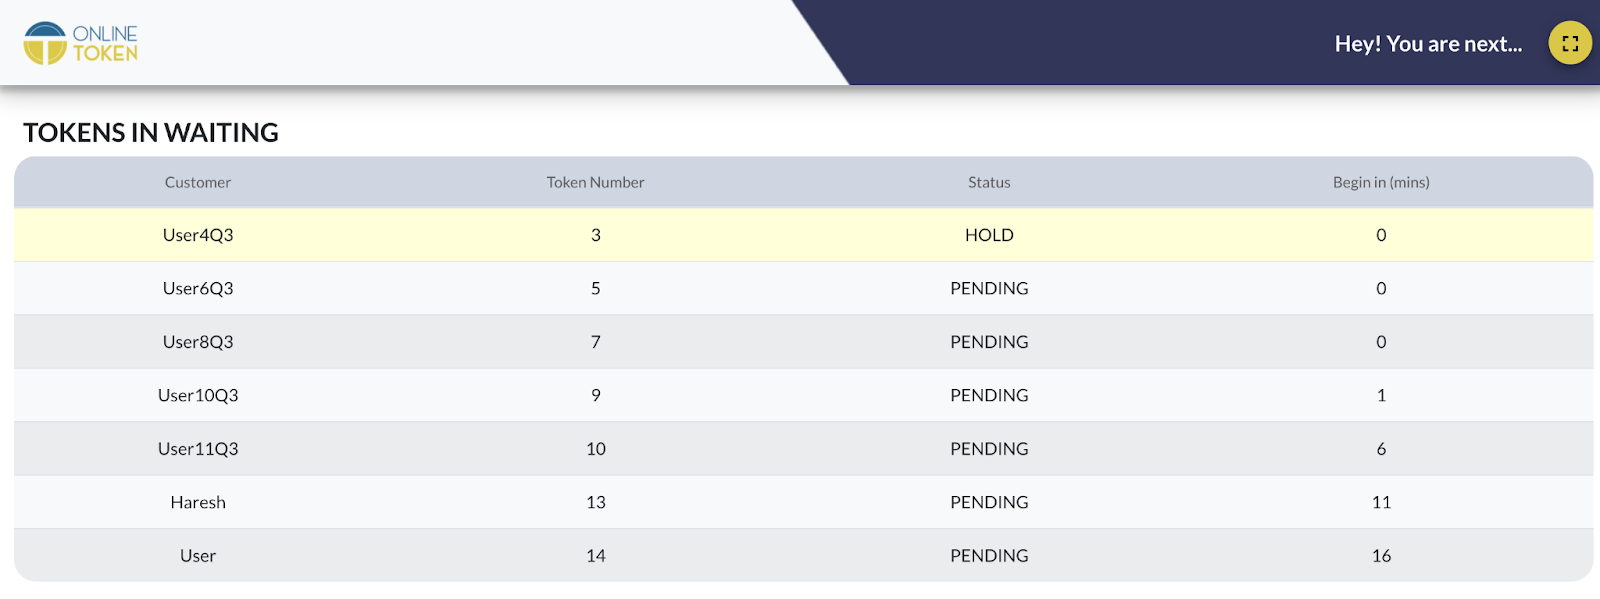Image resolution: width=1600 pixels, height=599 pixels.
Task: Click token number 14 cell
Action: [596, 556]
